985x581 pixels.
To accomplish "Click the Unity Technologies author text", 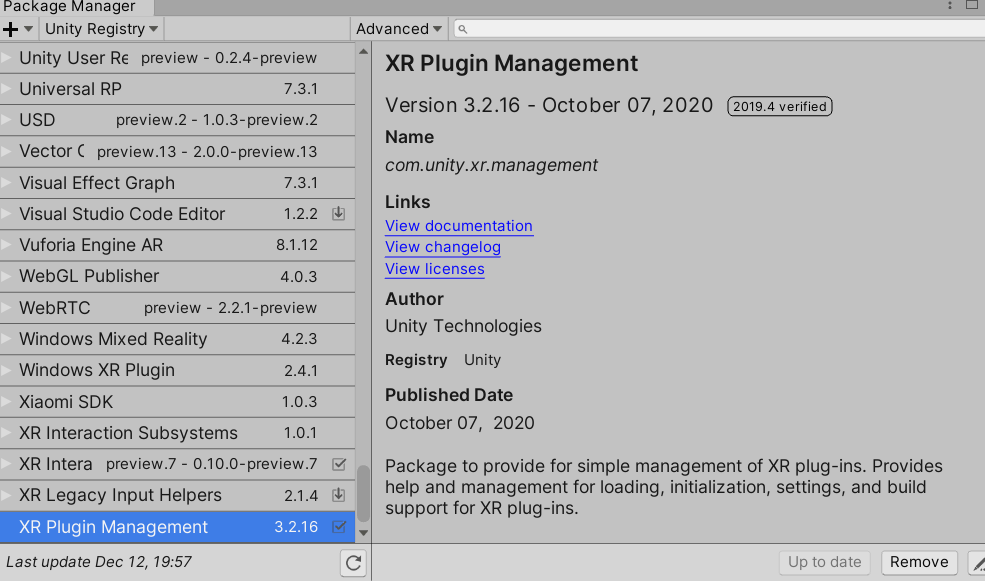I will (463, 326).
